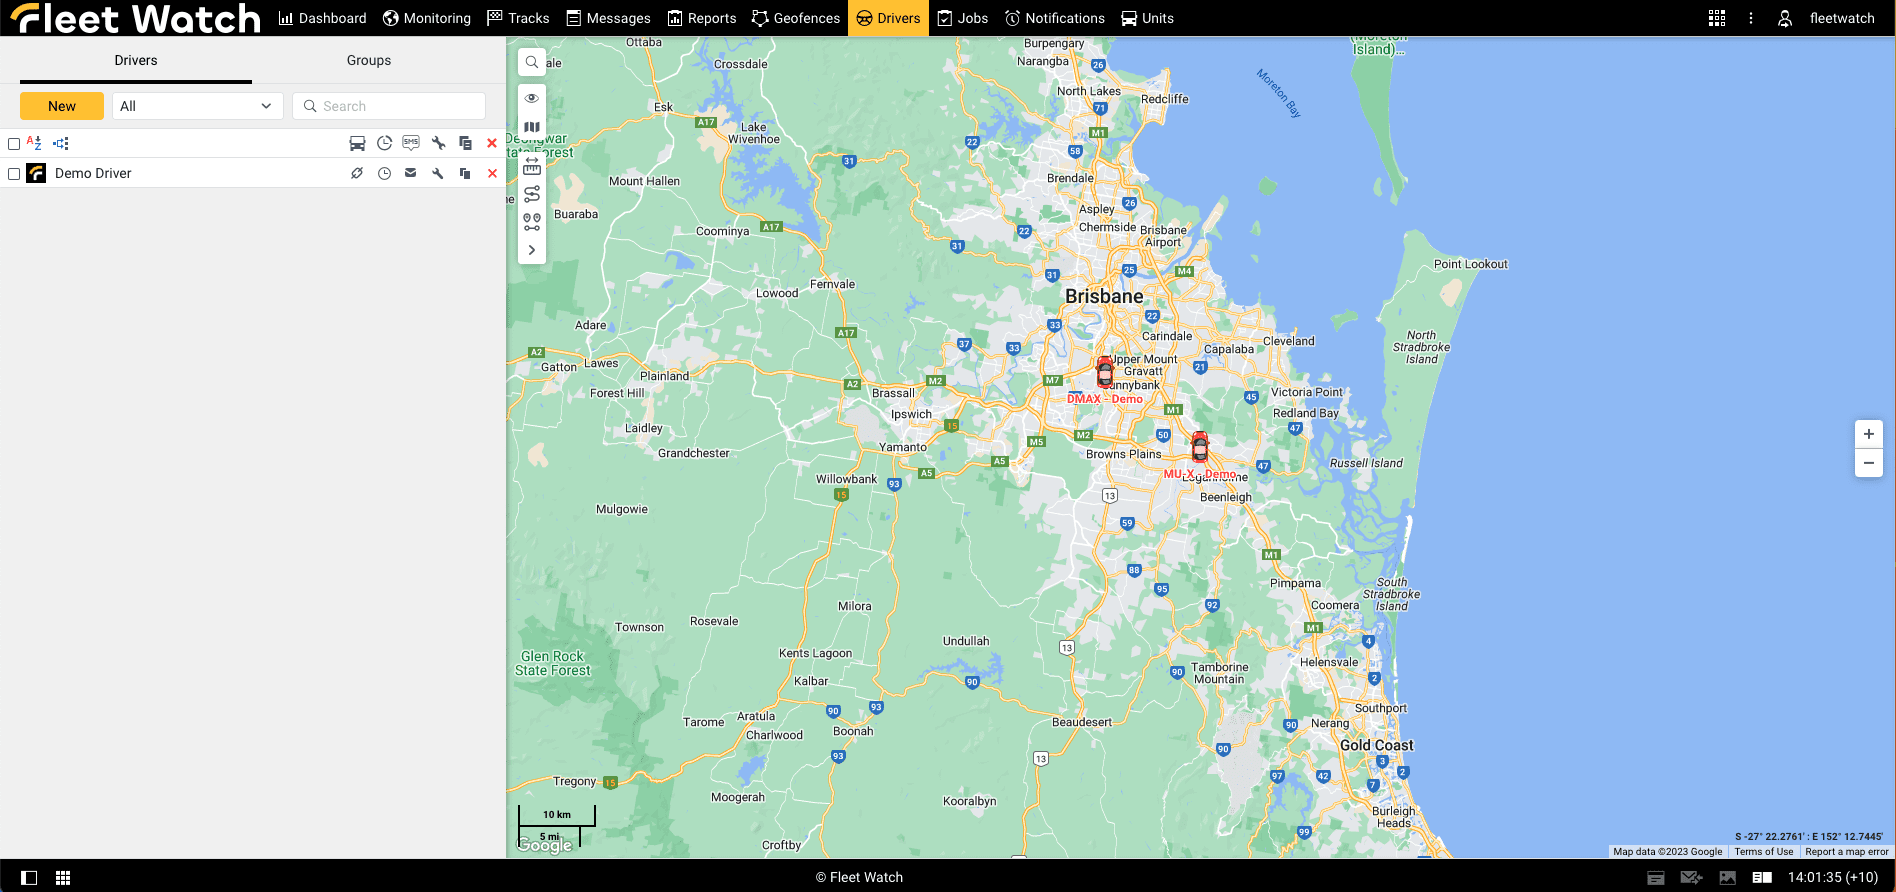Send message to Demo Driver envelope icon
The height and width of the screenshot is (892, 1896).
click(411, 174)
